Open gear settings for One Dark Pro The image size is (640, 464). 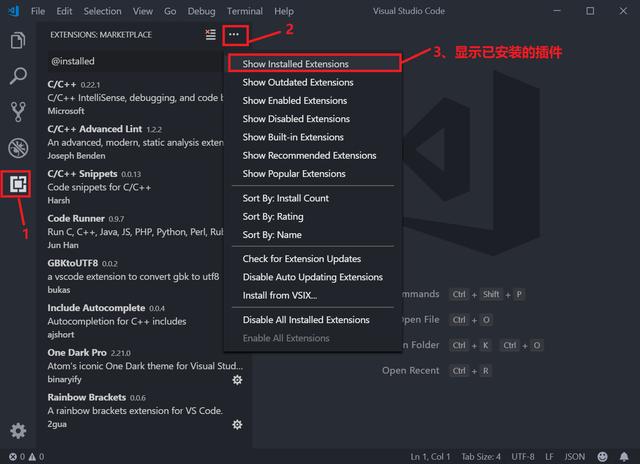(x=237, y=380)
